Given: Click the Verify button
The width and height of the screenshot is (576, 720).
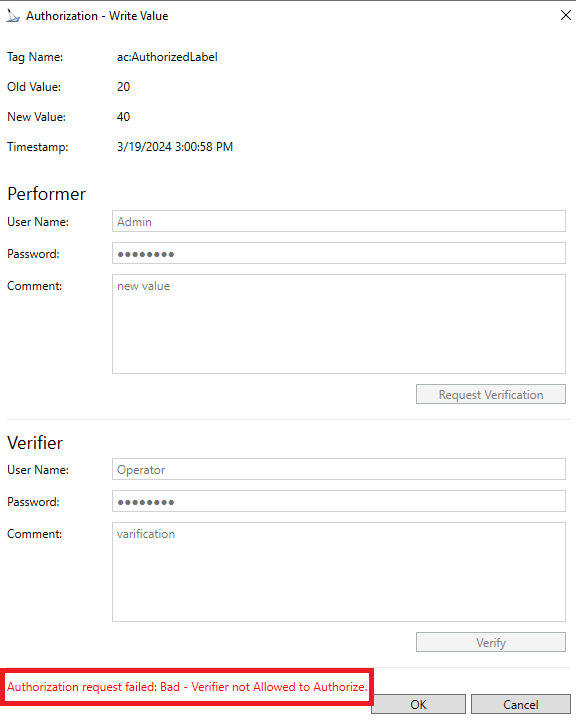Looking at the screenshot, I should [491, 642].
